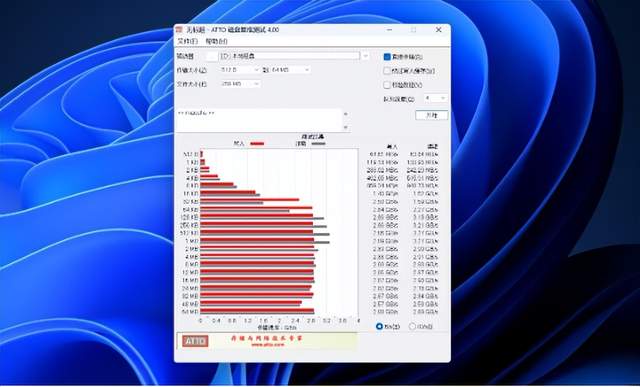Select the Bytes/s radio button
This screenshot has width=640, height=387.
click(379, 326)
